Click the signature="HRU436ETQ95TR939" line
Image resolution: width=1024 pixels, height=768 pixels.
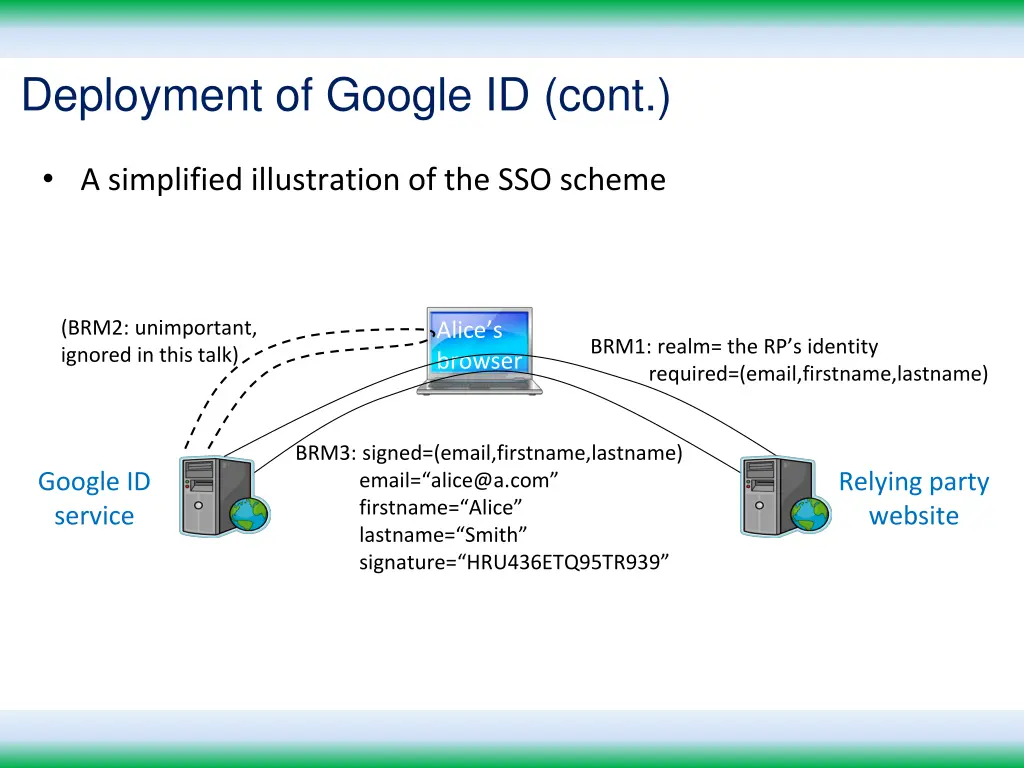coord(514,562)
